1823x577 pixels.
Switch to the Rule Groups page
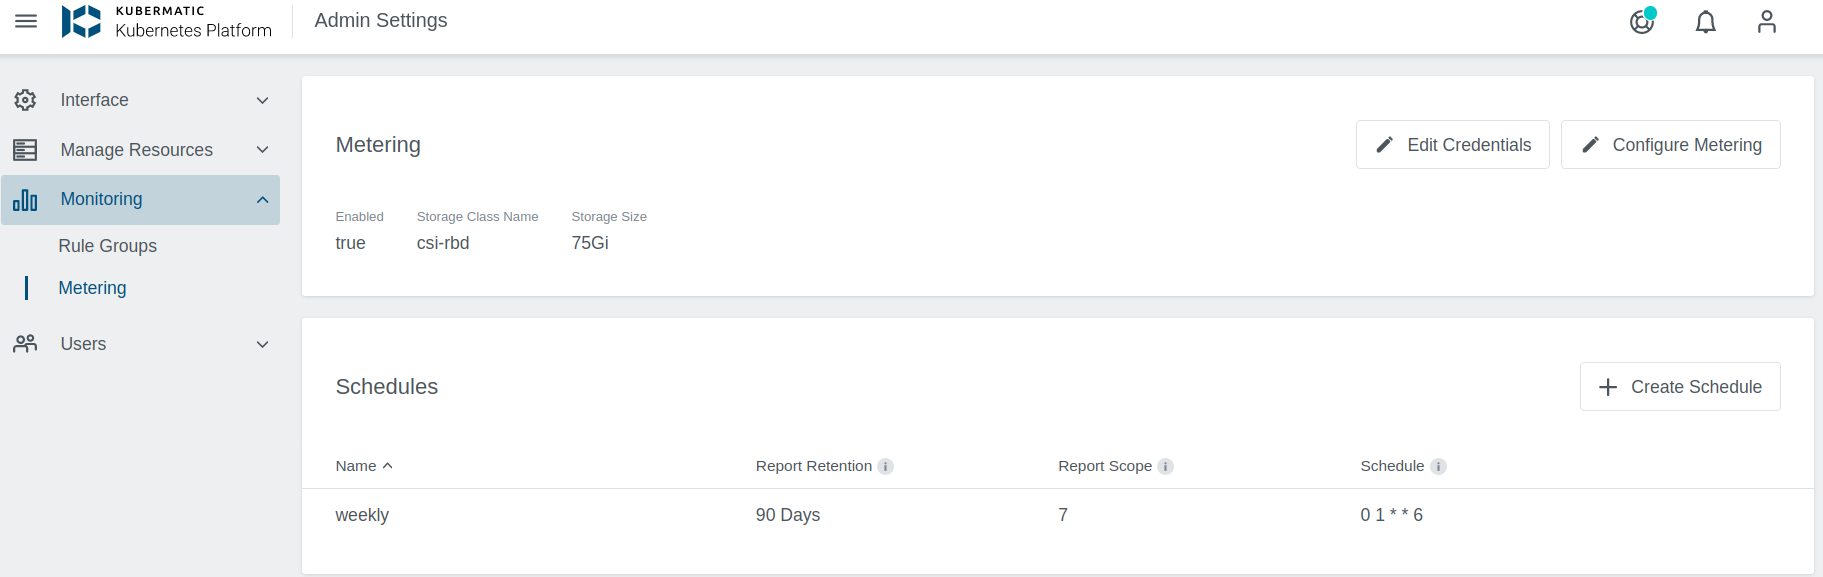coord(107,245)
